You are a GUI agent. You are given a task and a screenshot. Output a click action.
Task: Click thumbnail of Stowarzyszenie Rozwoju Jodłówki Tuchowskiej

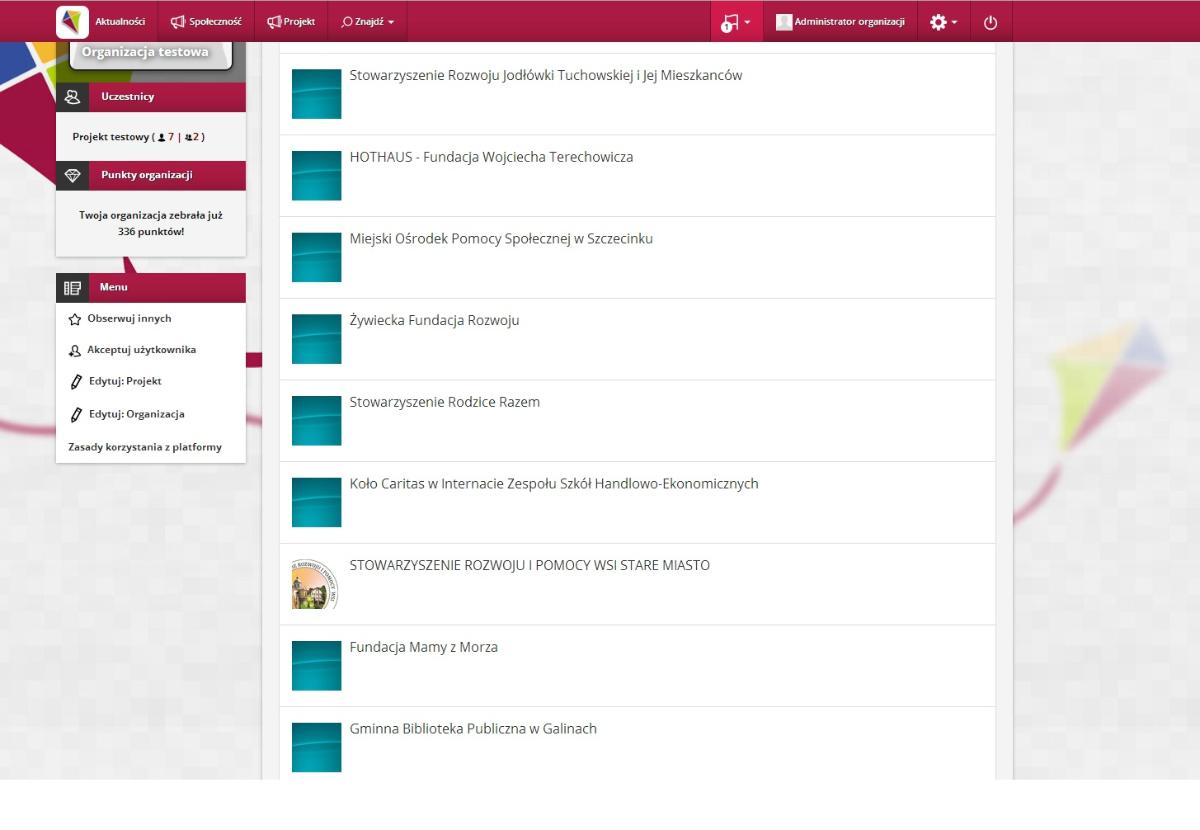(x=316, y=94)
